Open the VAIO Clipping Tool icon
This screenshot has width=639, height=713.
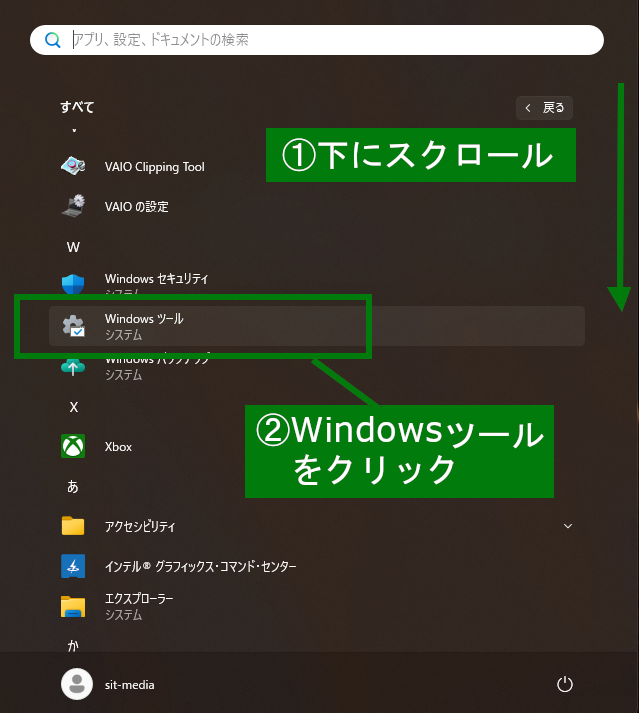[x=73, y=166]
